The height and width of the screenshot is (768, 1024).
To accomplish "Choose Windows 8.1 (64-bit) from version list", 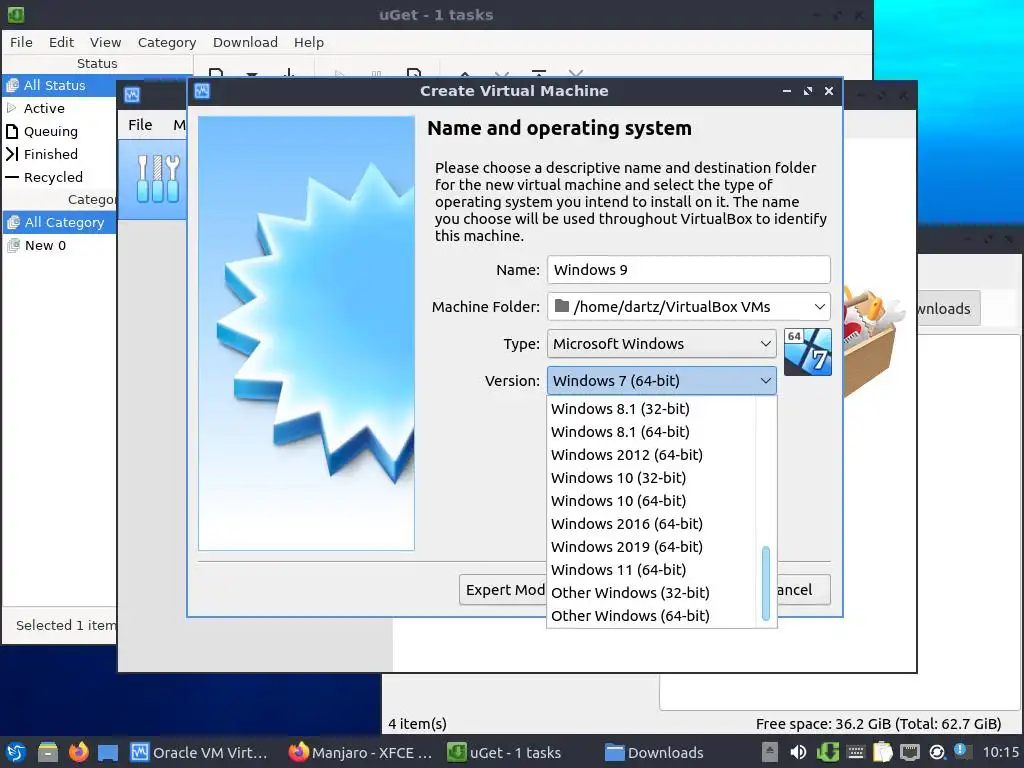I will pyautogui.click(x=651, y=432).
